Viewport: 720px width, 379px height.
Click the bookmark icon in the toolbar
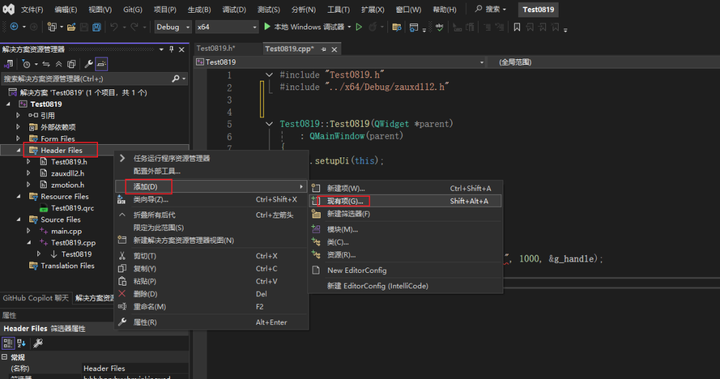(517, 28)
